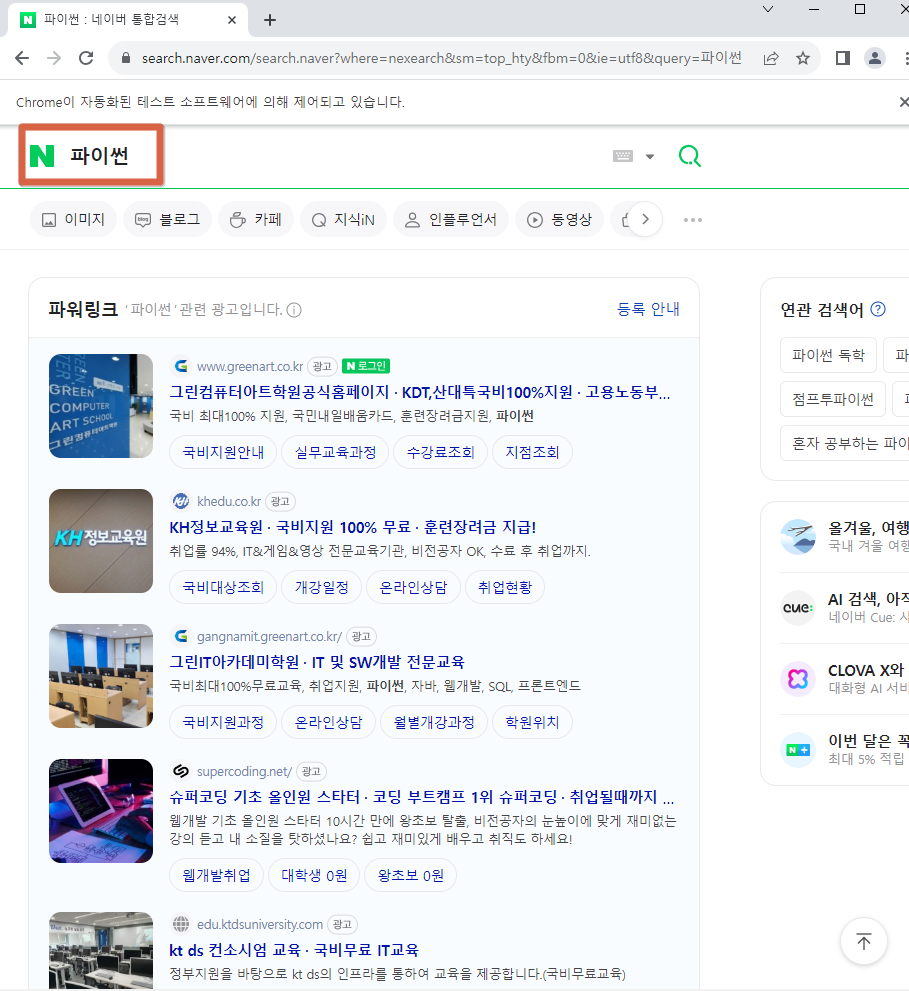Click the 실무교육과정 button
This screenshot has width=909, height=991.
point(335,452)
